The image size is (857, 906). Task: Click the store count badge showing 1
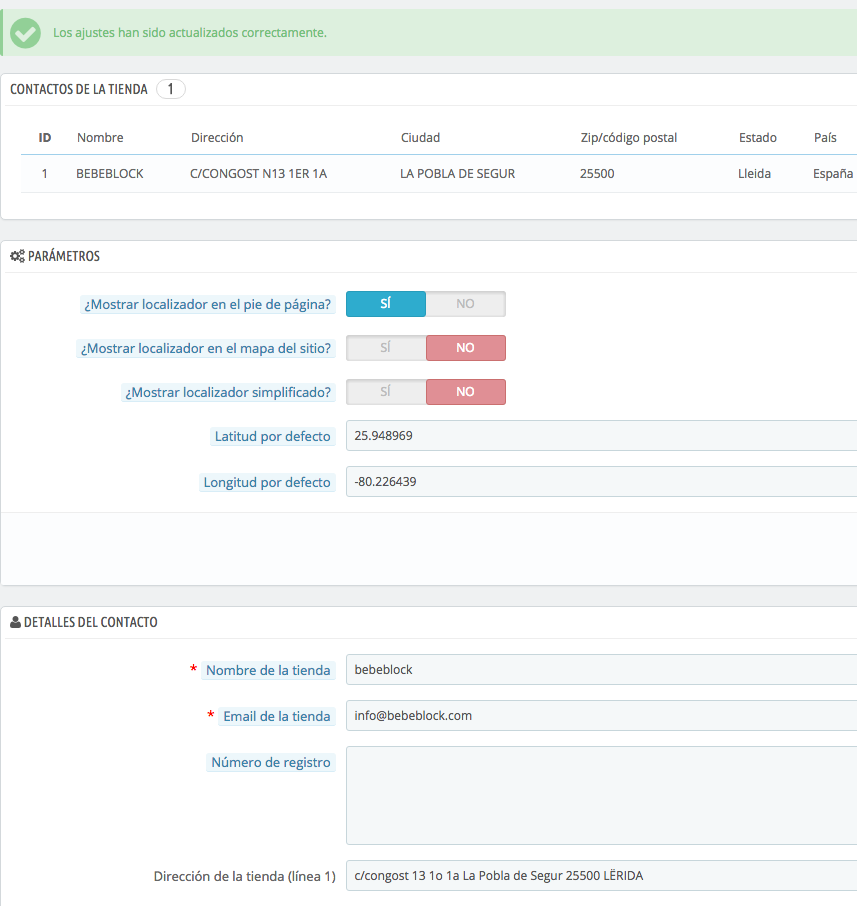point(170,89)
